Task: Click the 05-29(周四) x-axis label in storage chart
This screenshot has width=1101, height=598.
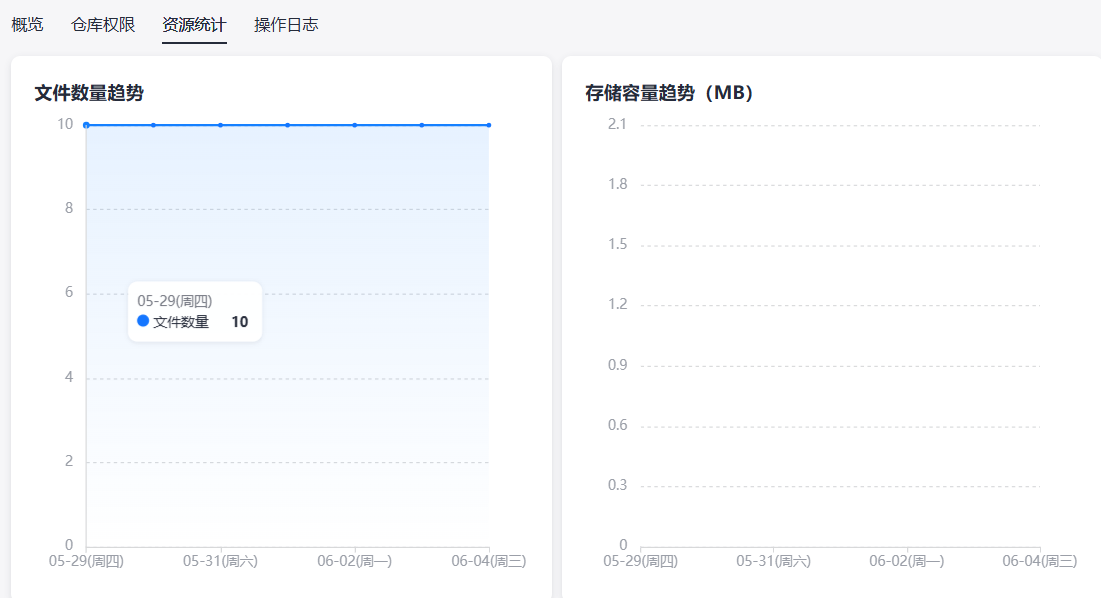Action: tap(640, 561)
